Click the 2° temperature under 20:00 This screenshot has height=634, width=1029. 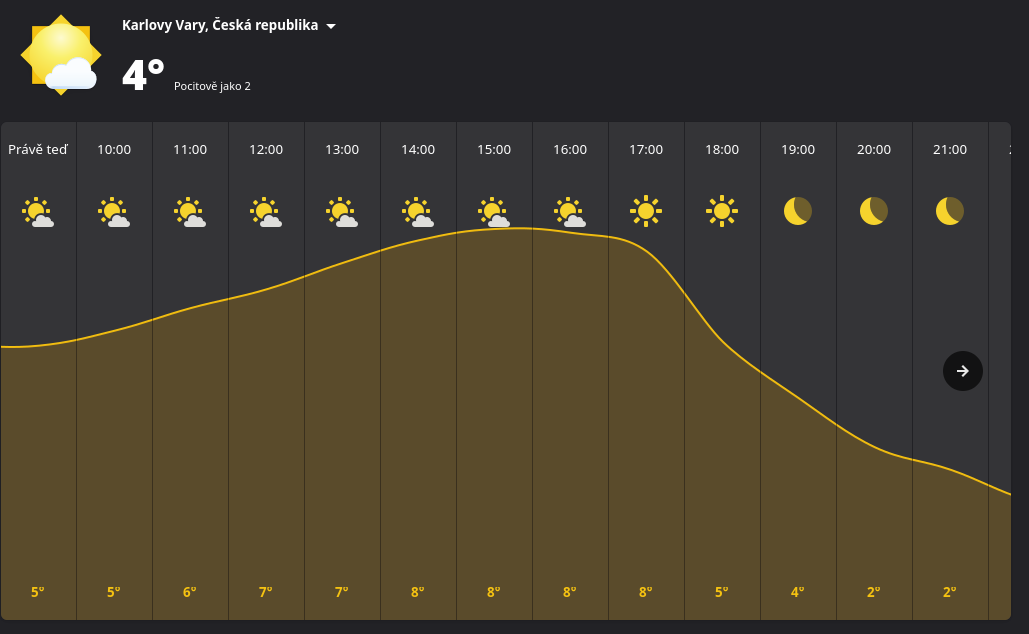(x=873, y=592)
